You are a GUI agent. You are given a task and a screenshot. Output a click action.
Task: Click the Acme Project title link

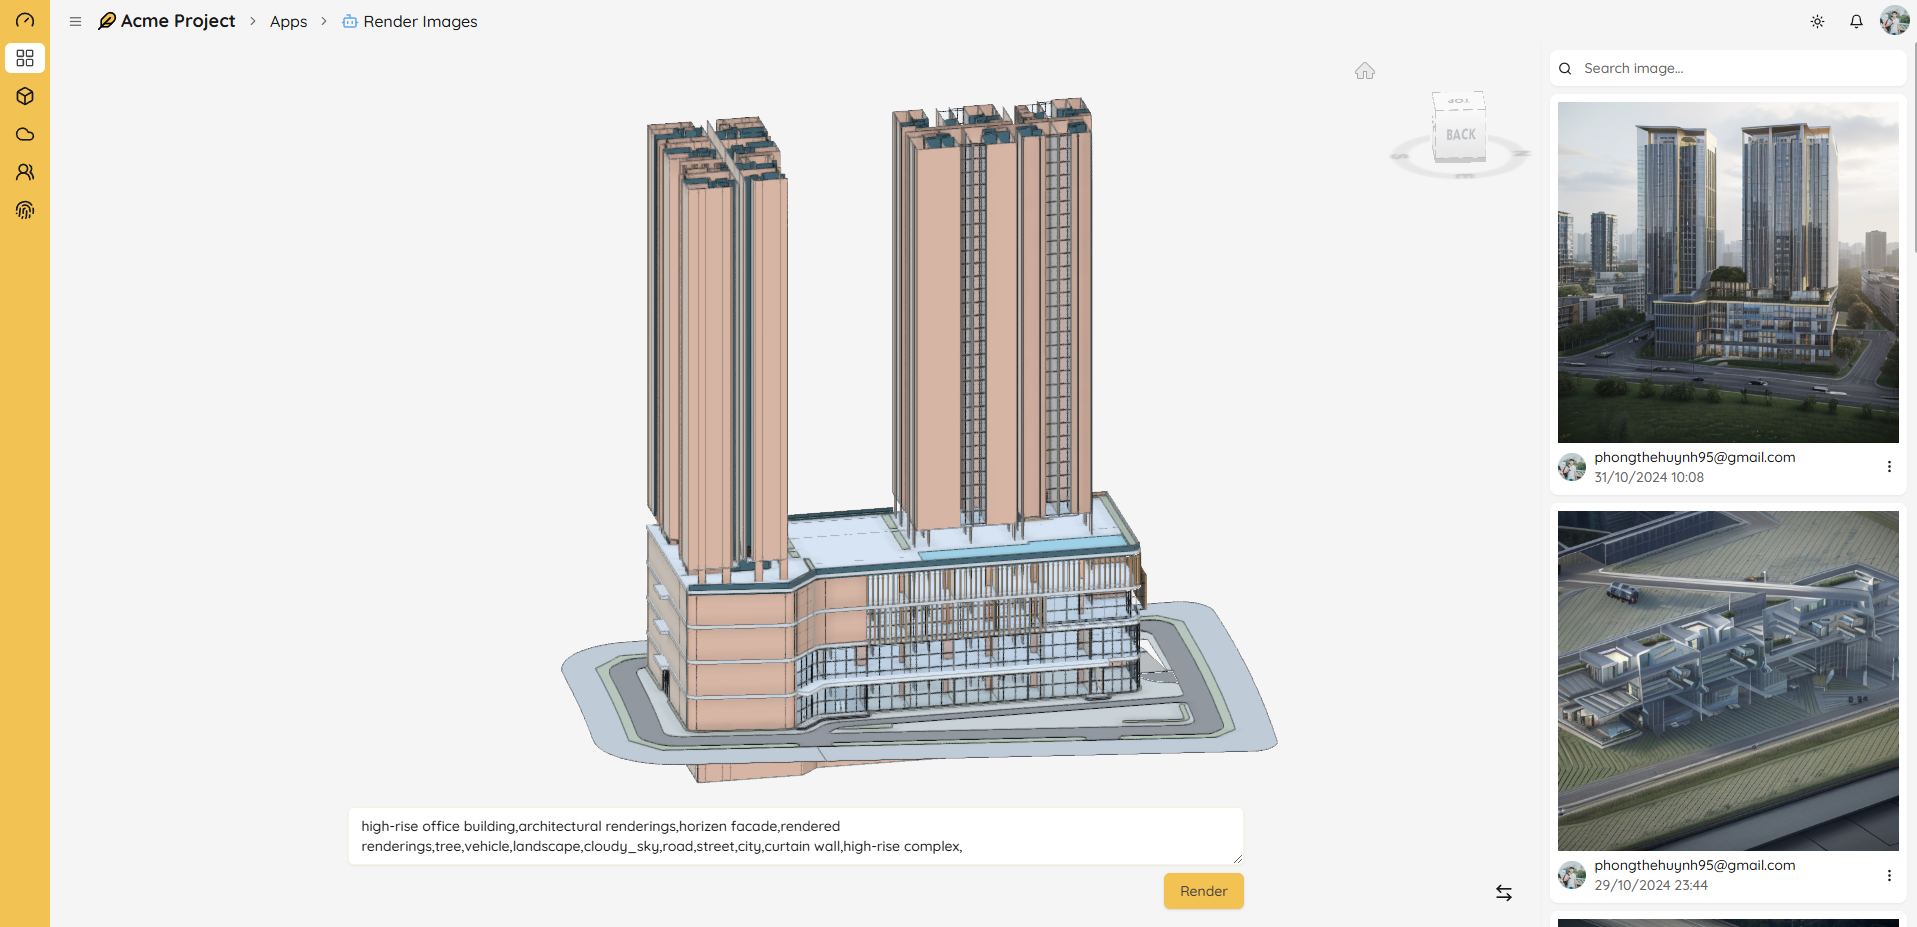coord(177,21)
